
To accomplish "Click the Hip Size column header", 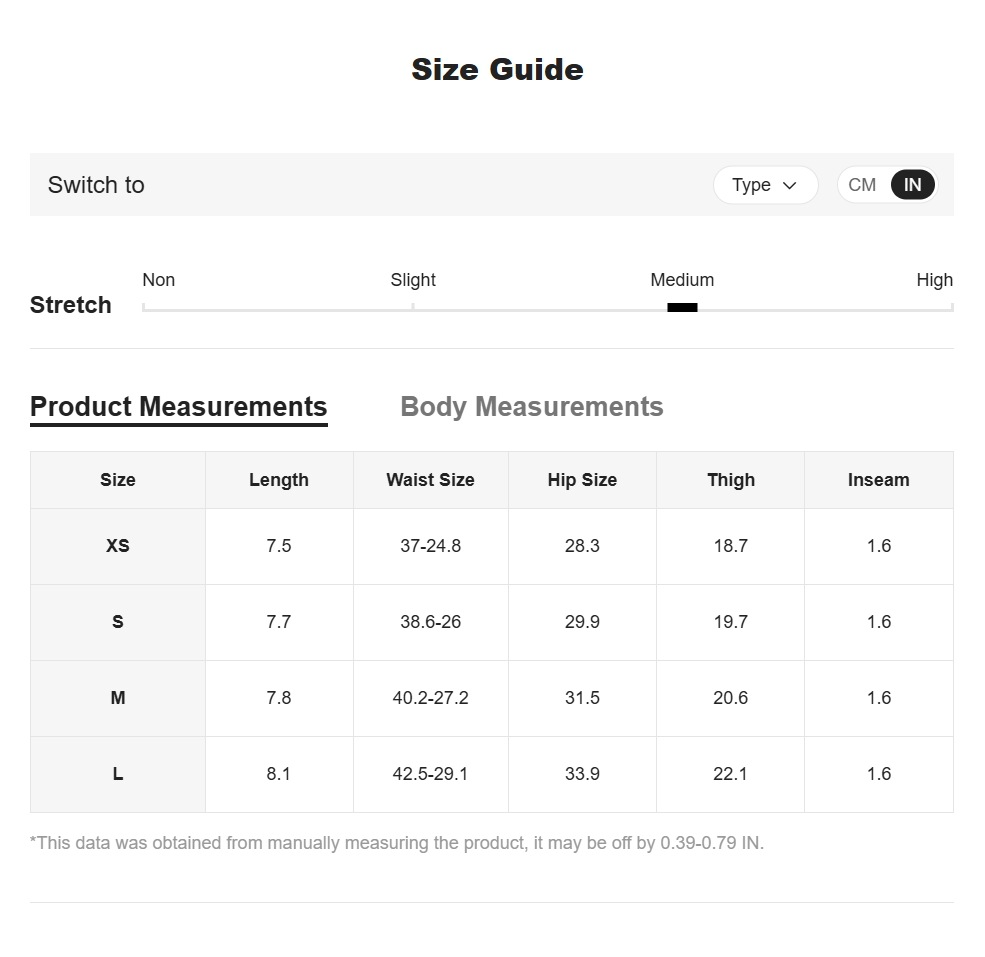I will [x=582, y=480].
